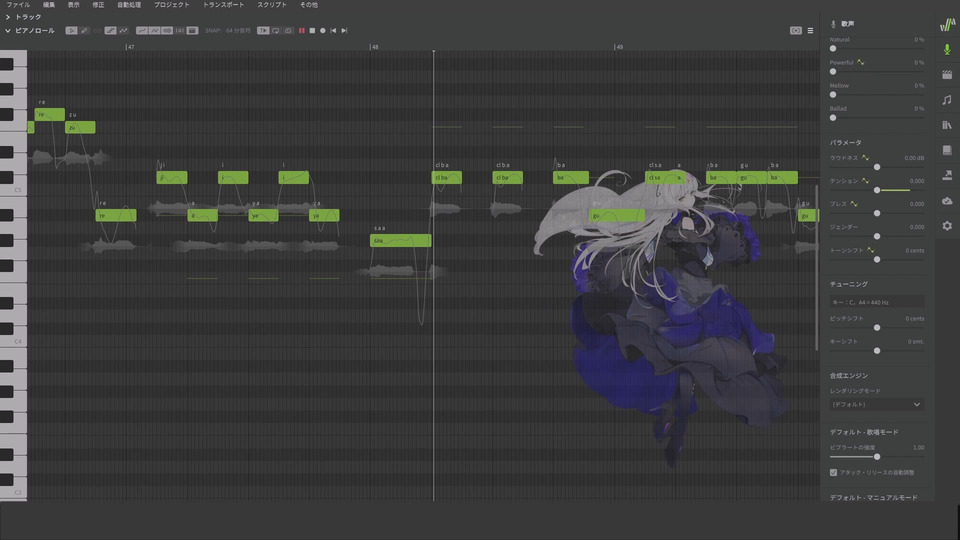
Task: Jump to the end of track
Action: pyautogui.click(x=344, y=31)
